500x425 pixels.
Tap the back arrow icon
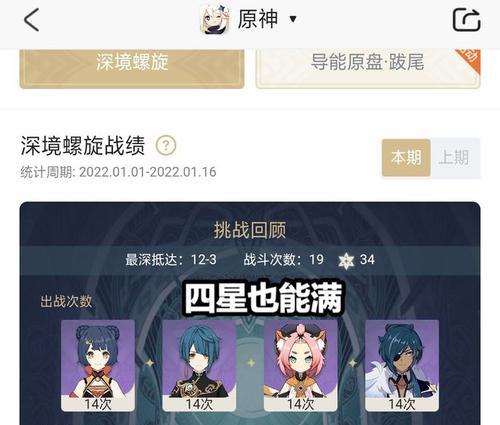coord(32,20)
